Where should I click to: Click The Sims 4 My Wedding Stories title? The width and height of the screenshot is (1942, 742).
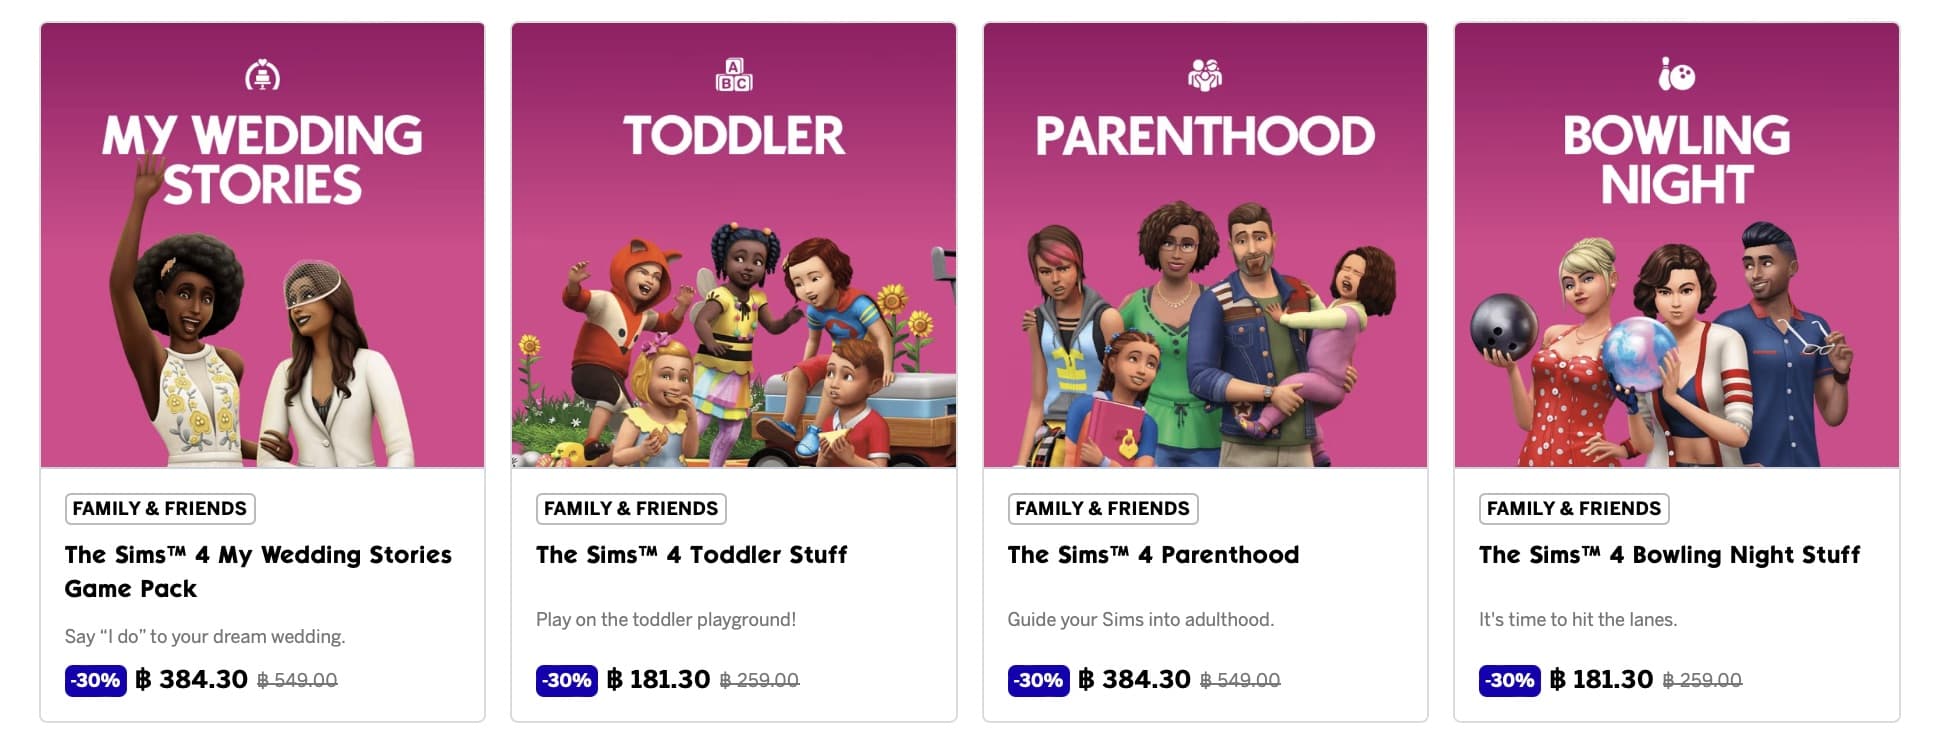click(258, 571)
